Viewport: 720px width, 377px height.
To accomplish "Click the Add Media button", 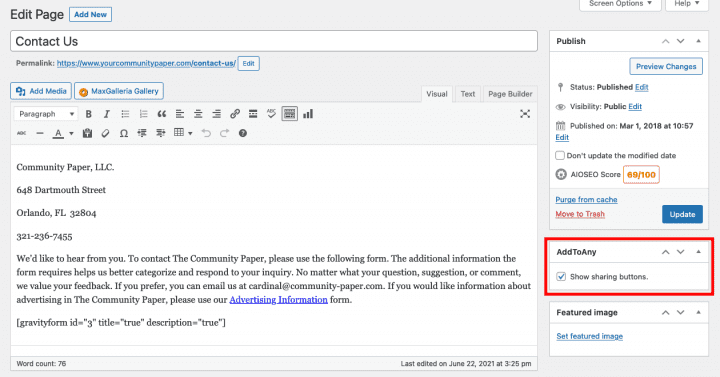I will point(41,91).
